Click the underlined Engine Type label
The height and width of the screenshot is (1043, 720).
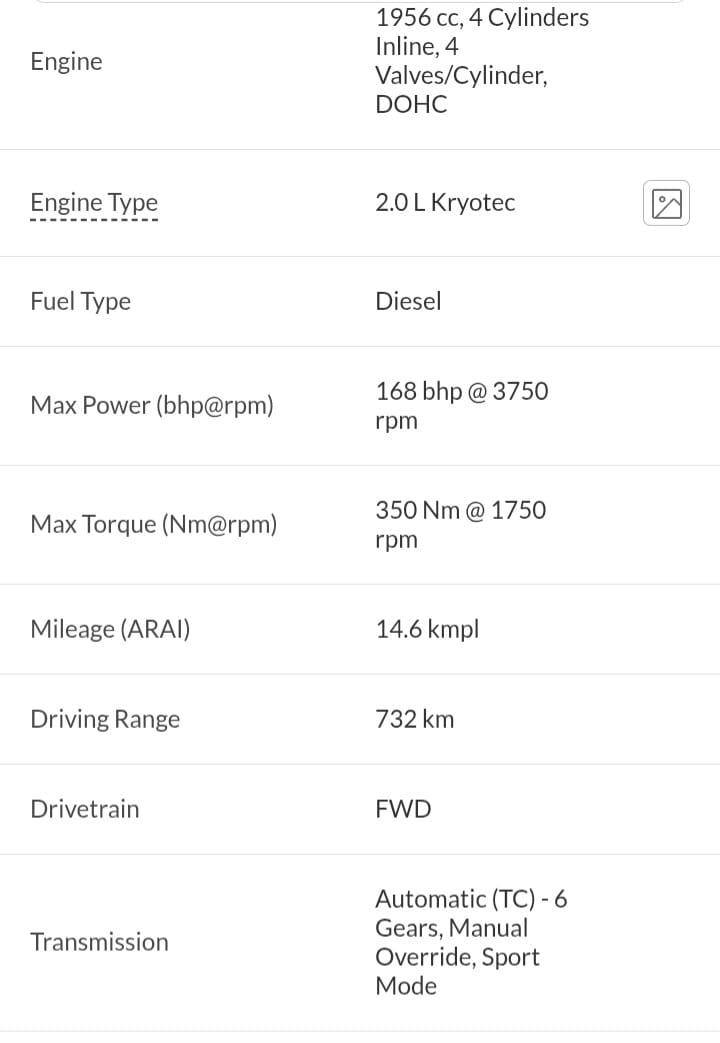tap(94, 202)
